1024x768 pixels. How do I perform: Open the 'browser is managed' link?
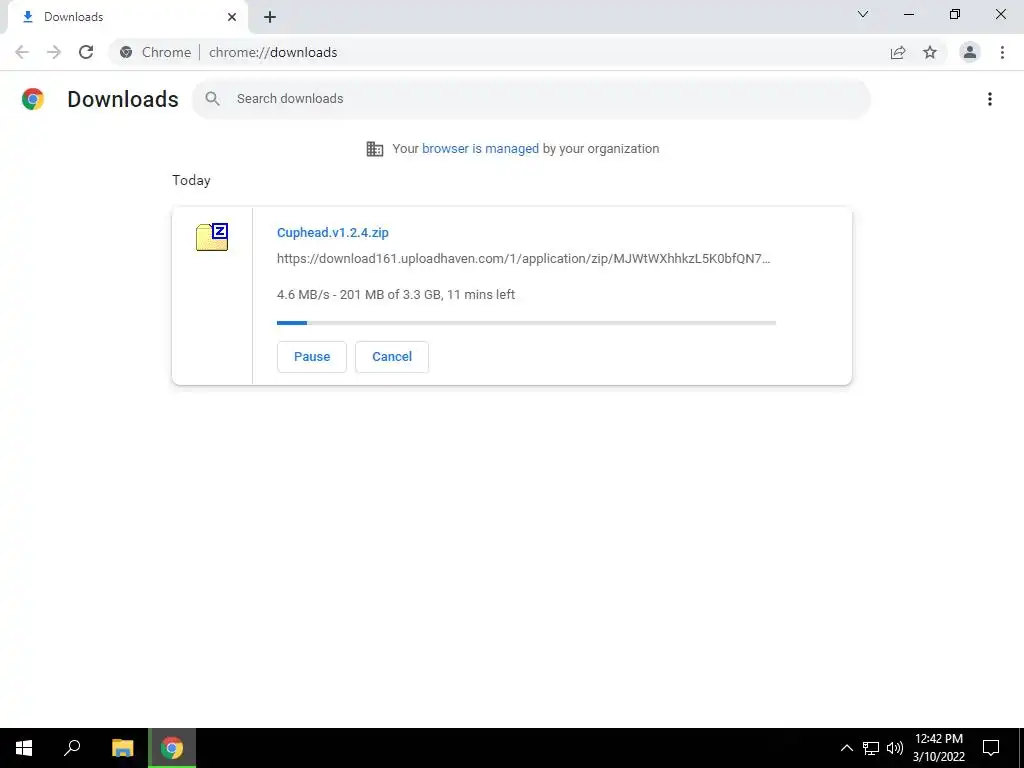pyautogui.click(x=480, y=149)
